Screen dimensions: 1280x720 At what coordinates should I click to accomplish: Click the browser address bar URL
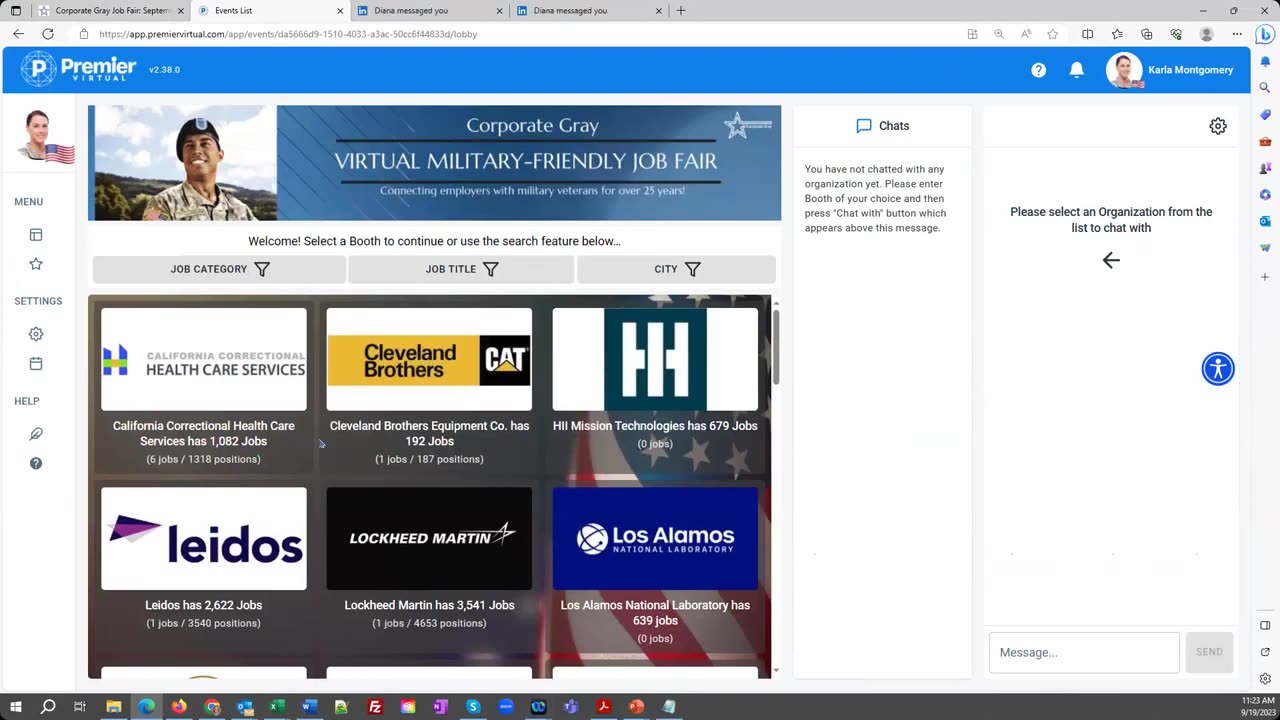point(288,34)
